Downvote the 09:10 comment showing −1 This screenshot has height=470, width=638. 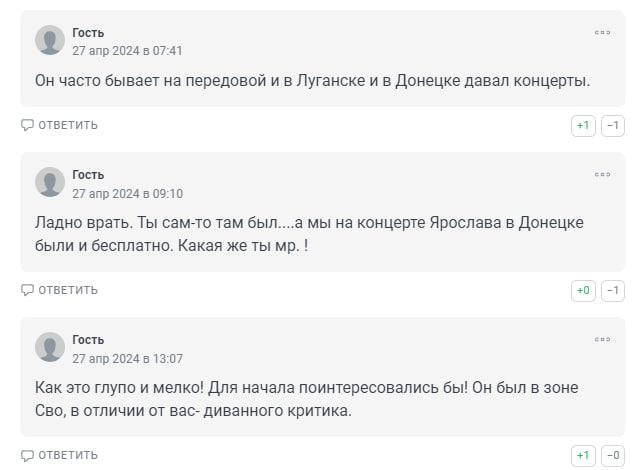point(612,290)
